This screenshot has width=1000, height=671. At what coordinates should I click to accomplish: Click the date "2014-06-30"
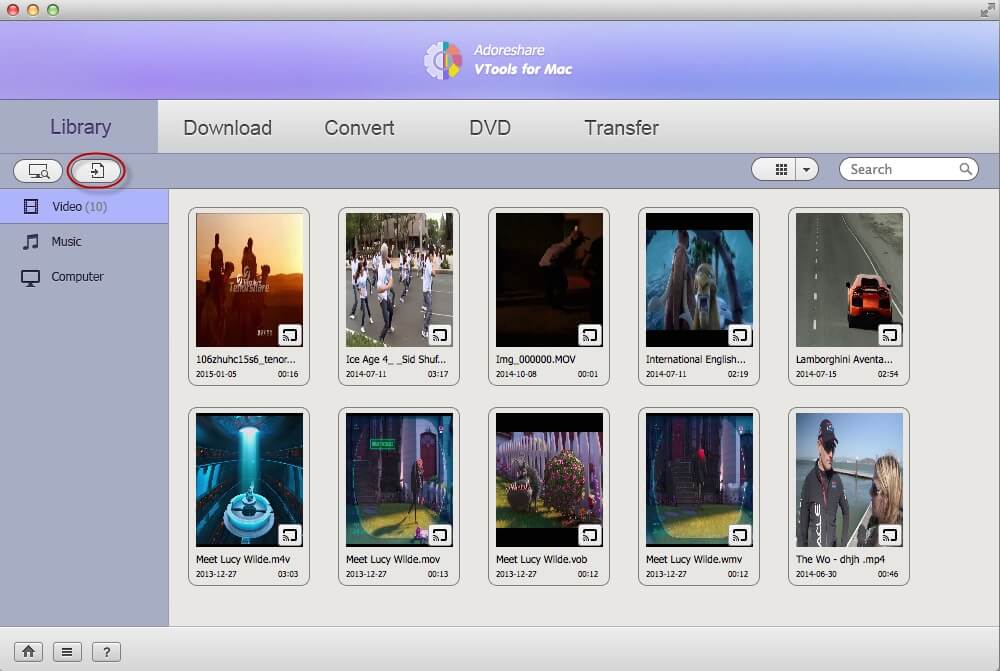(816, 575)
